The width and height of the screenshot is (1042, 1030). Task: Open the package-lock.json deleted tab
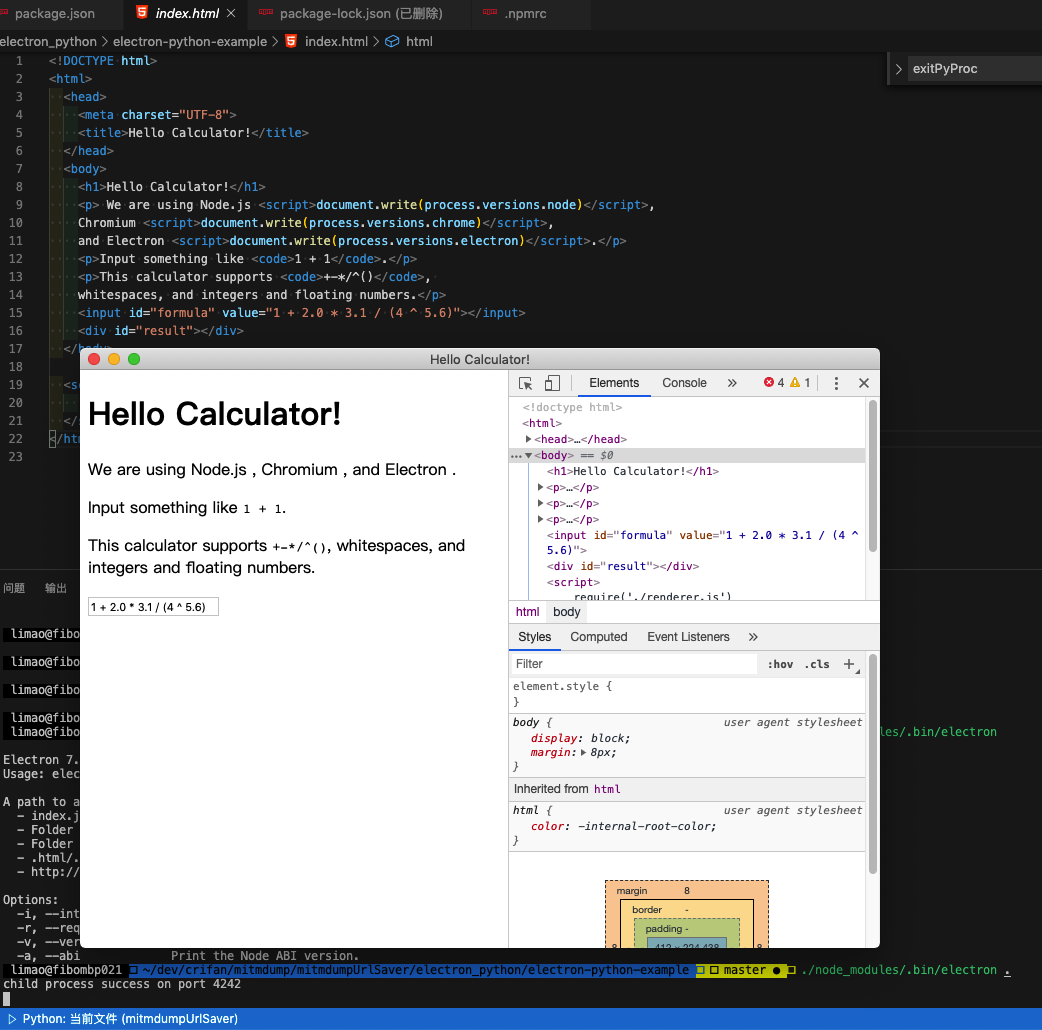tap(361, 13)
